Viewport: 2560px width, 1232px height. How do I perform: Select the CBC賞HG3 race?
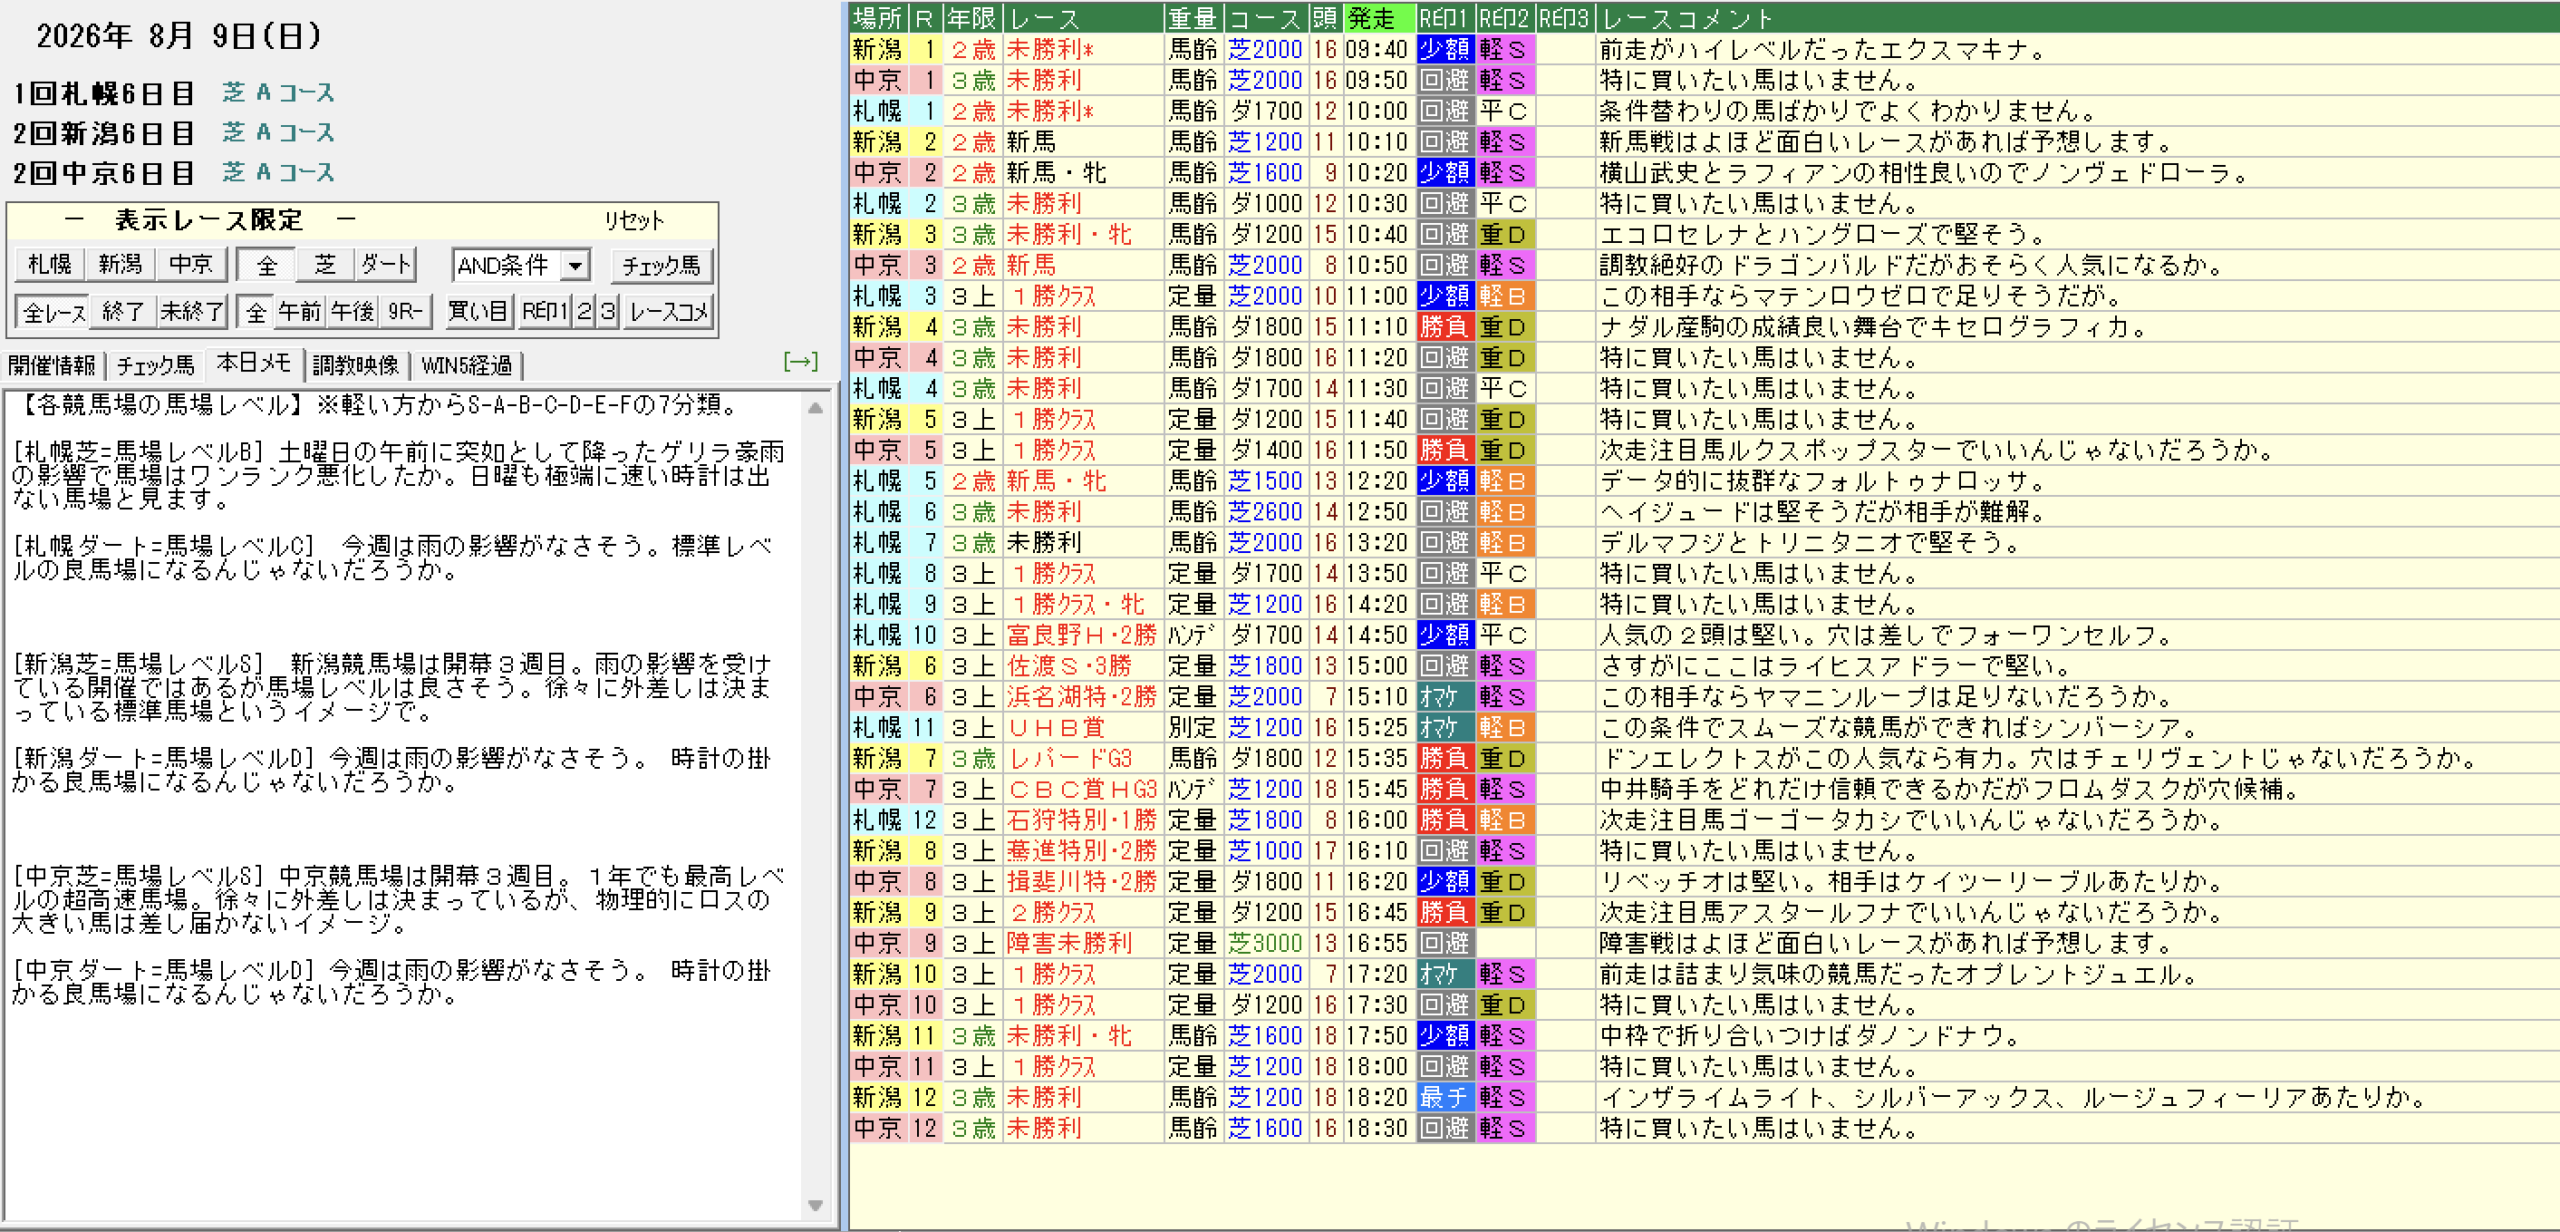[1081, 789]
